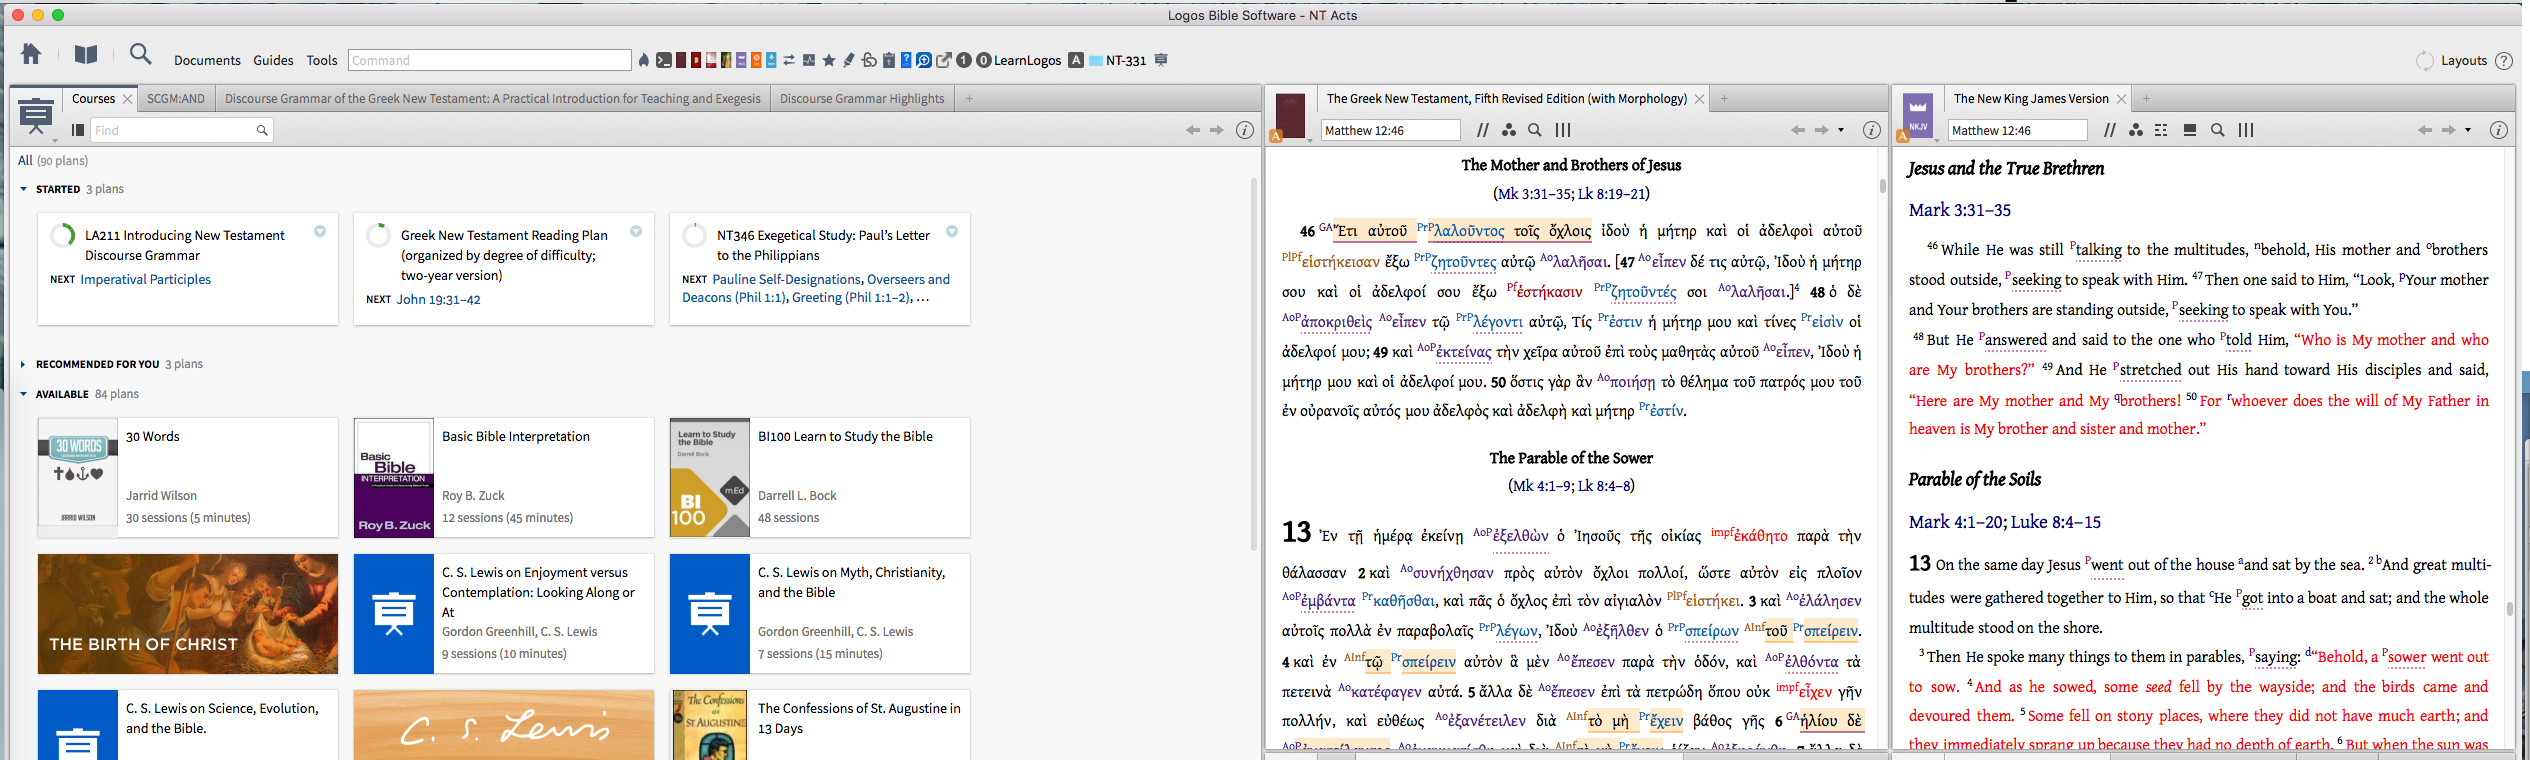Image resolution: width=2530 pixels, height=760 pixels.
Task: Open the Guides menu
Action: [x=273, y=60]
